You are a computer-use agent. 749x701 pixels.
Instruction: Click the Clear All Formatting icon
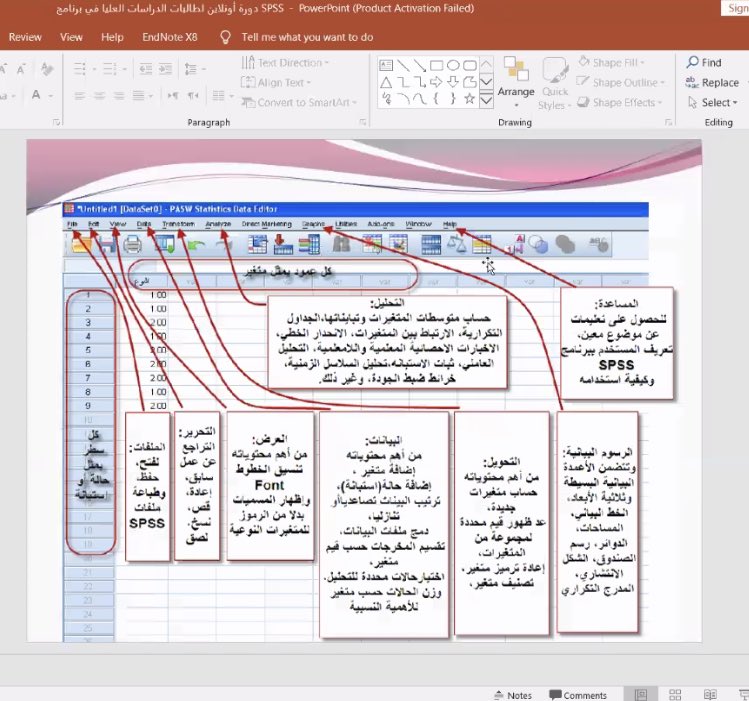click(47, 69)
